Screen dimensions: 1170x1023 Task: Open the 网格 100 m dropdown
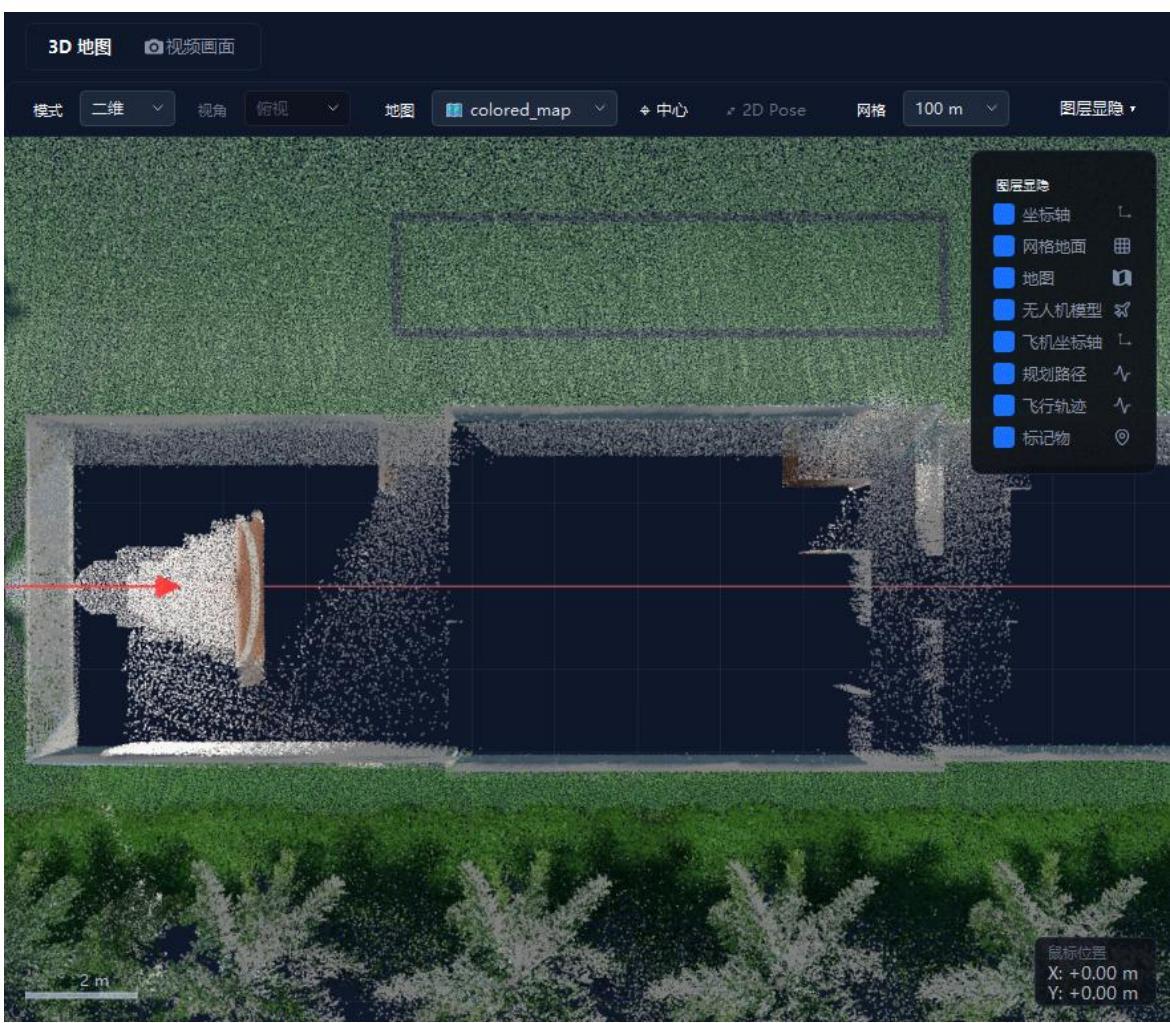[956, 109]
